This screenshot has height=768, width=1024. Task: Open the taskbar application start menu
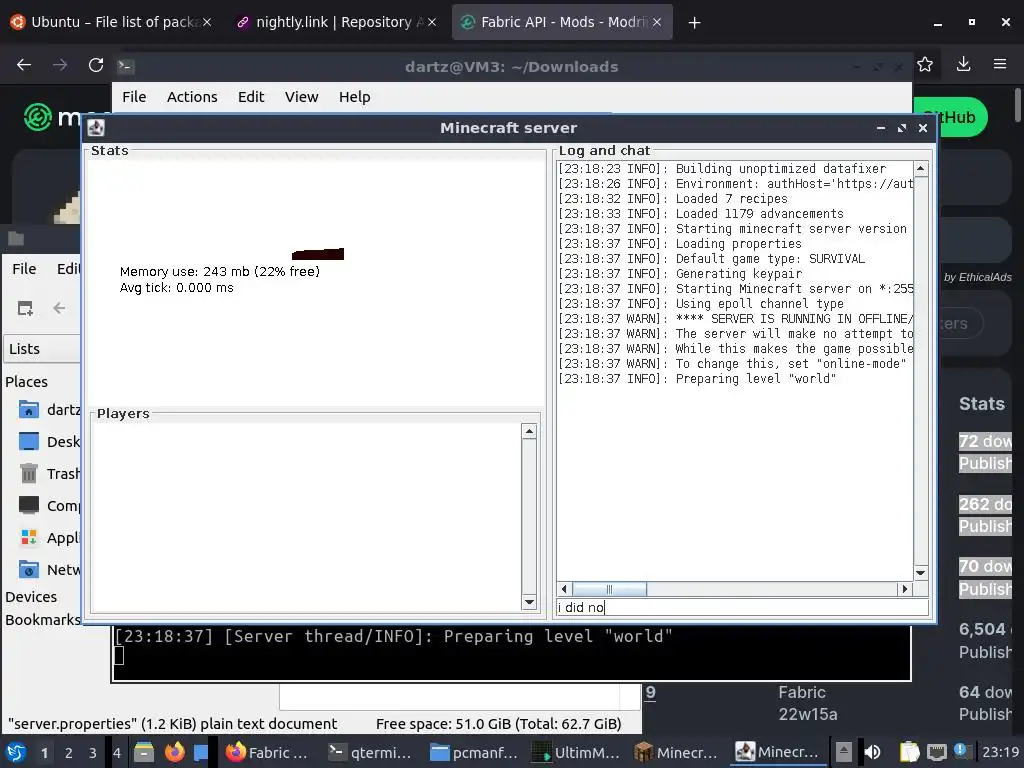pyautogui.click(x=16, y=752)
